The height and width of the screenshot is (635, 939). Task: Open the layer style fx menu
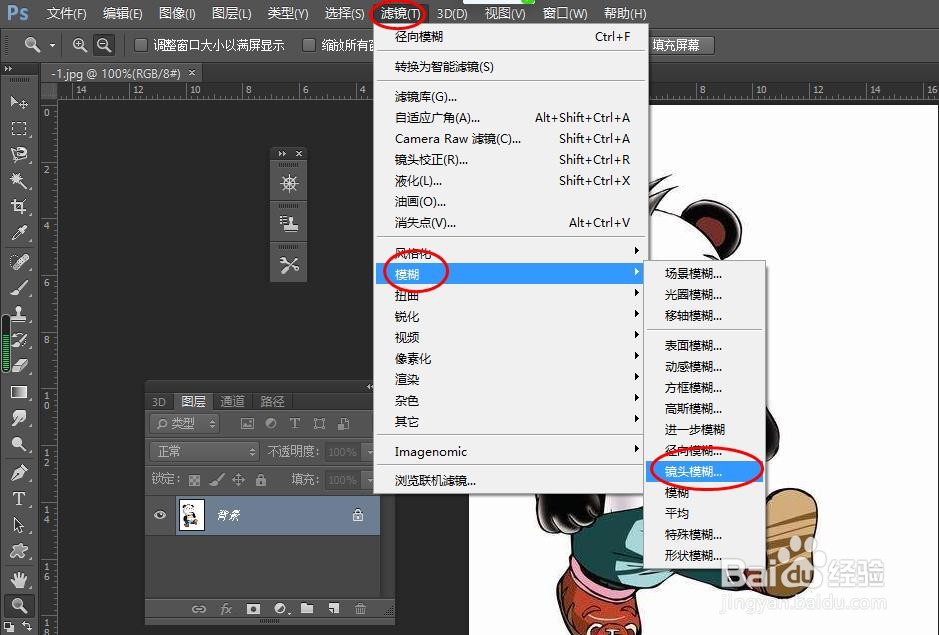226,609
